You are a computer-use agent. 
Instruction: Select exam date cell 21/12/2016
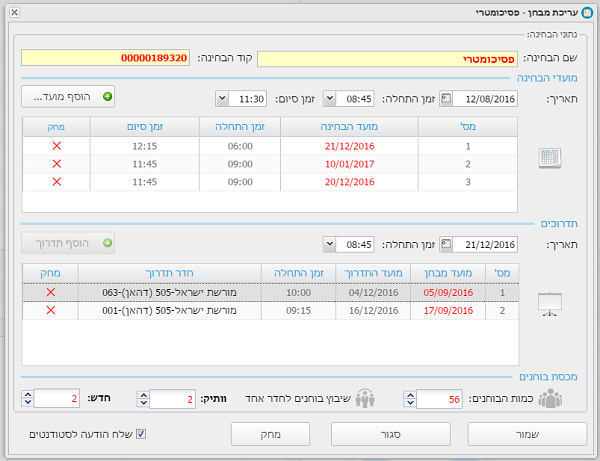349,146
